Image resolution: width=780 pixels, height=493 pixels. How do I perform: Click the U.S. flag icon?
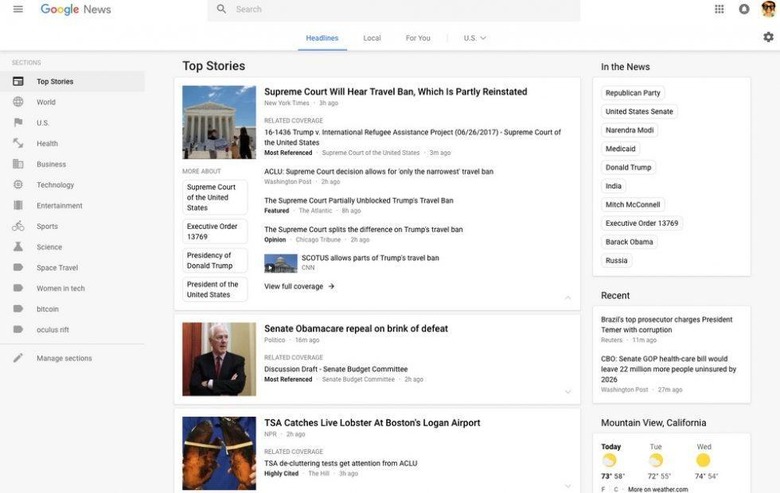click(18, 122)
